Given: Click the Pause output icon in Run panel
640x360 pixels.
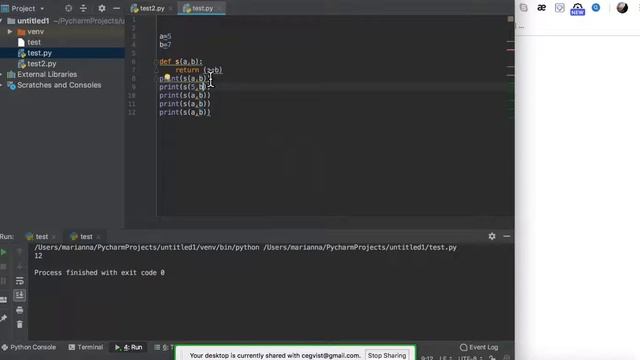Looking at the screenshot, I should 3,281.
